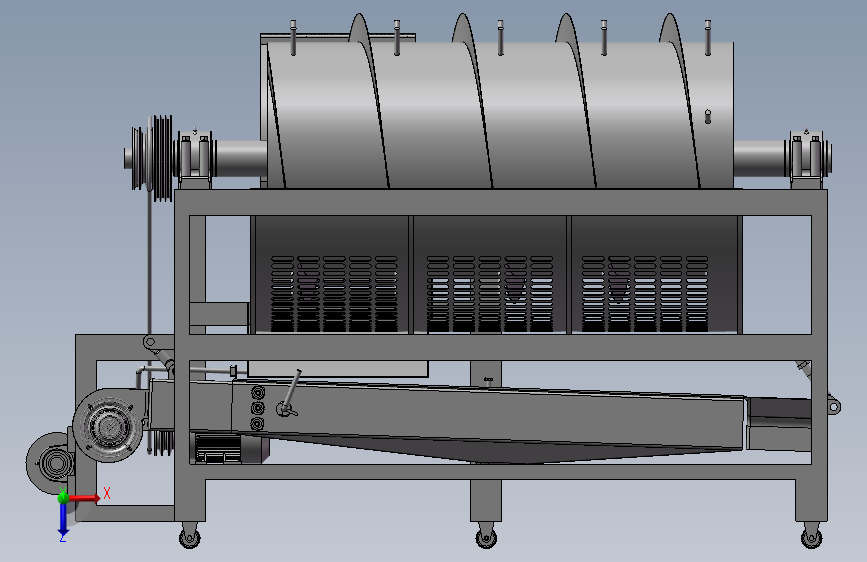The width and height of the screenshot is (867, 562).
Task: Select the right louvered vent panel
Action: (645, 294)
